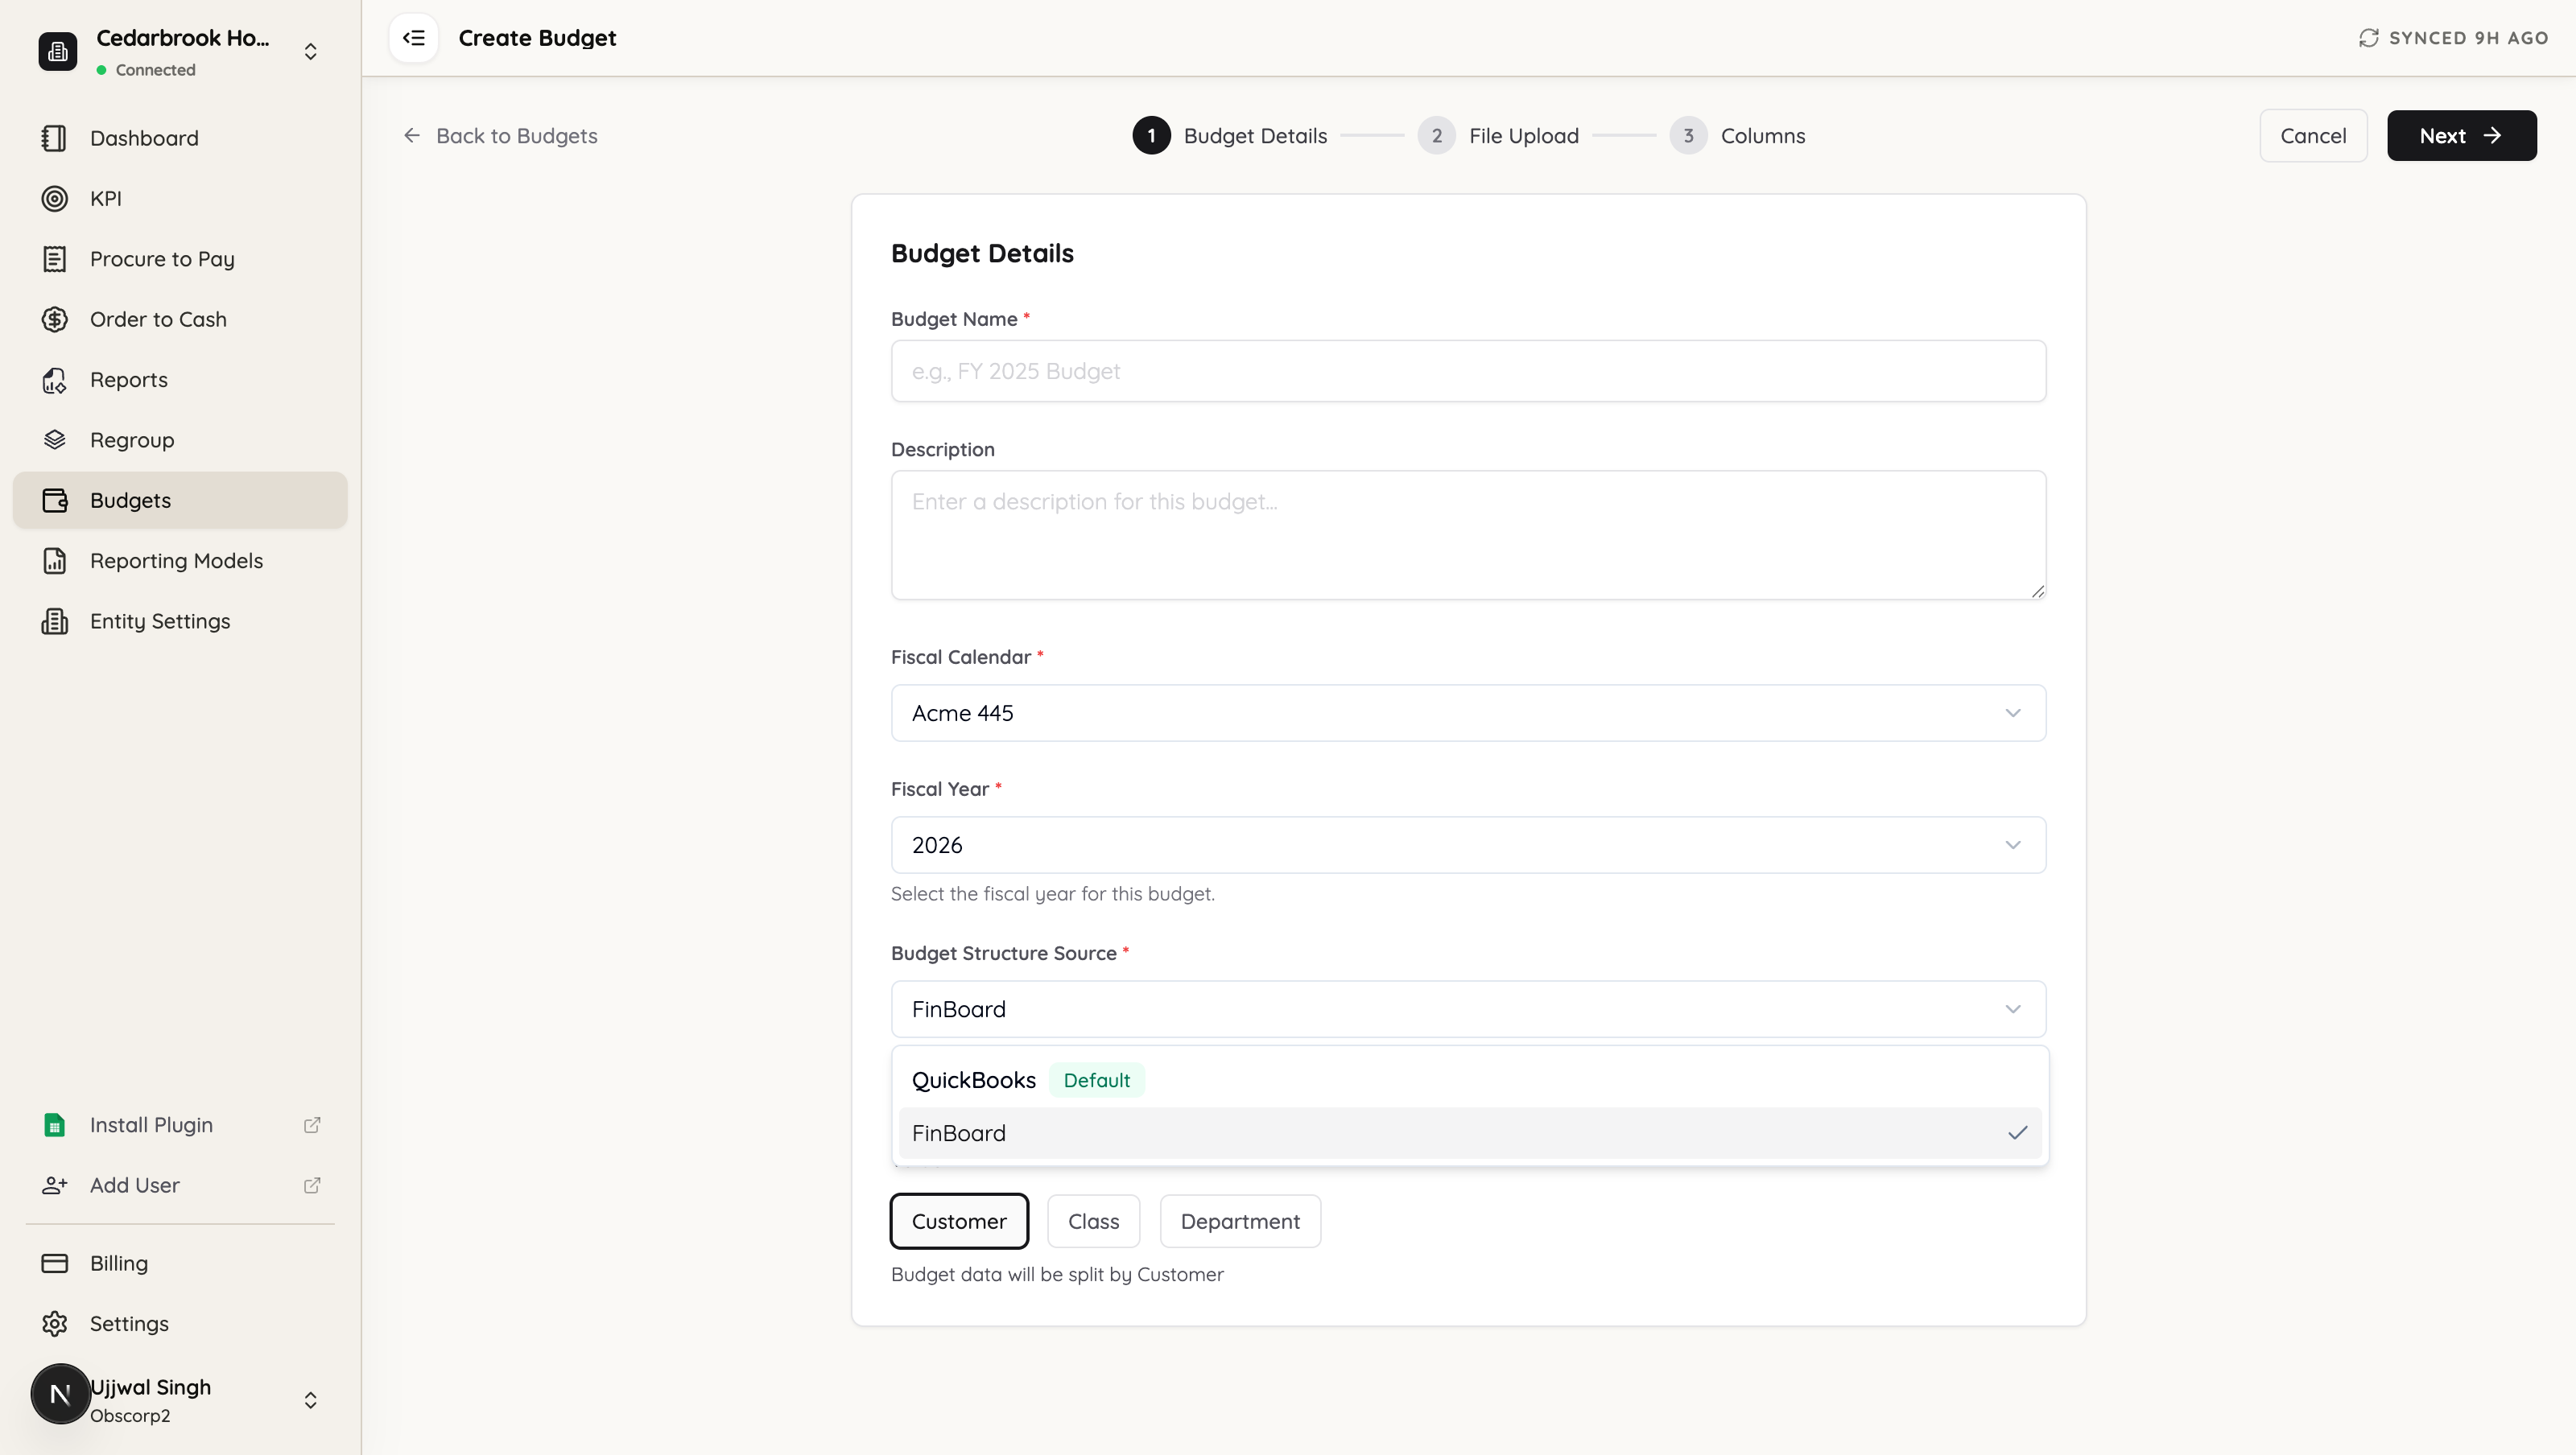Image resolution: width=2576 pixels, height=1455 pixels.
Task: Select step 3 Columns
Action: pos(1737,135)
